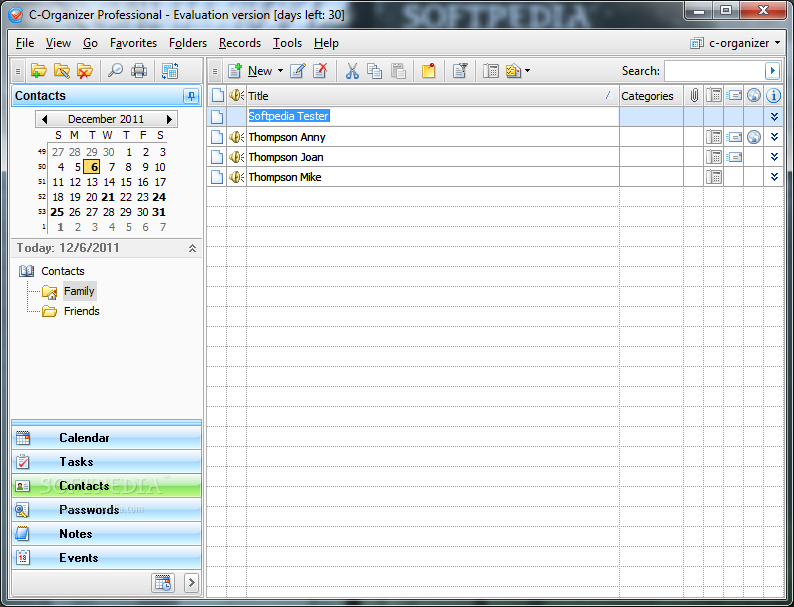This screenshot has width=794, height=607.
Task: Click the globe icon in Thompson Anny row
Action: click(x=754, y=137)
